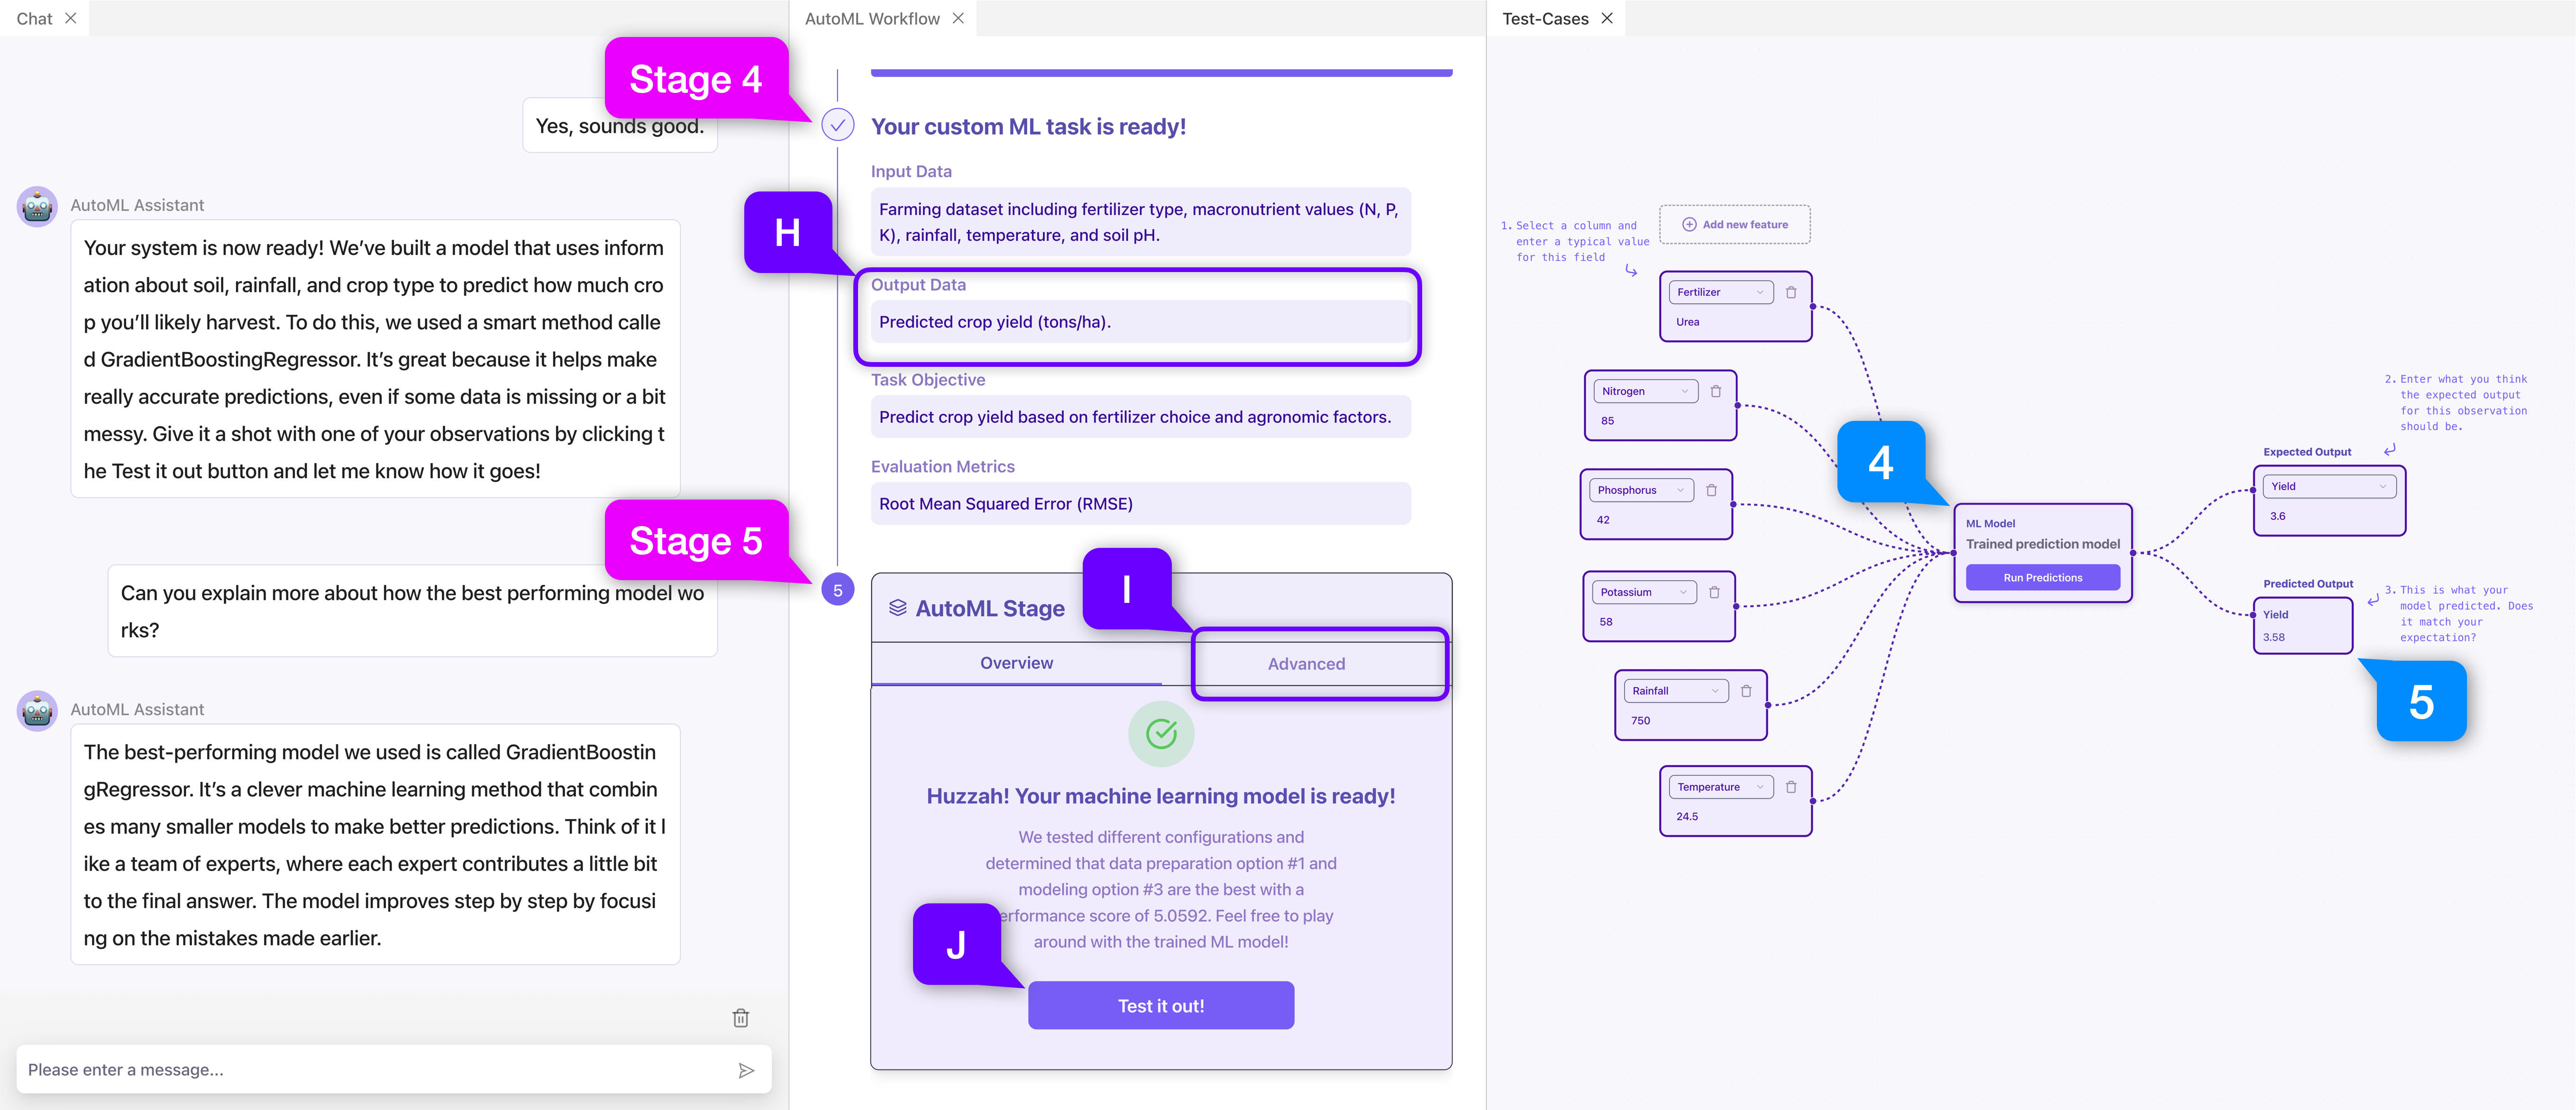Click the Run Predictions button
Viewport: 2576px width, 1110px height.
click(2042, 578)
